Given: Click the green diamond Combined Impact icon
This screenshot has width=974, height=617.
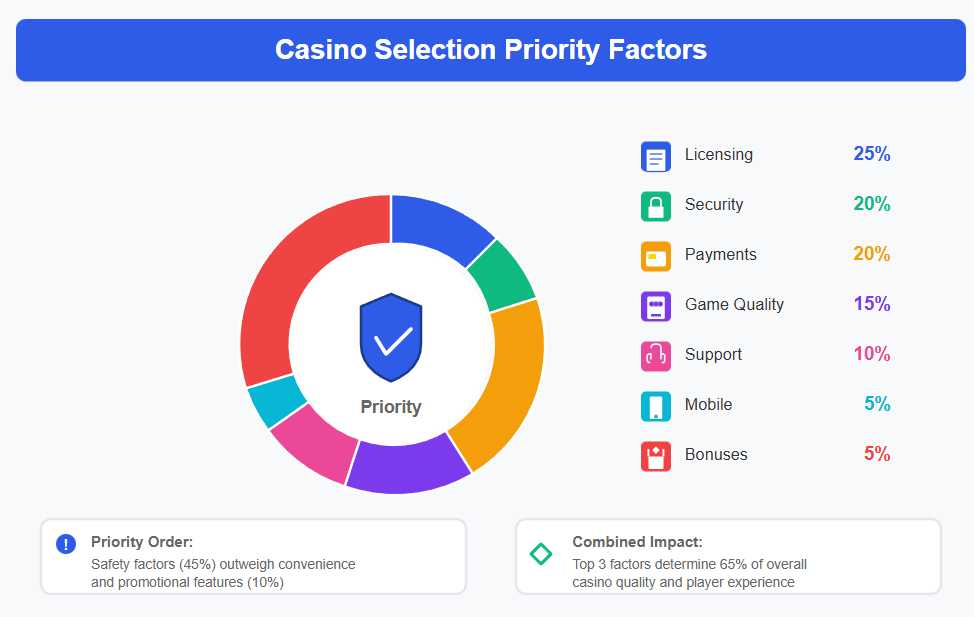Looking at the screenshot, I should coord(541,553).
